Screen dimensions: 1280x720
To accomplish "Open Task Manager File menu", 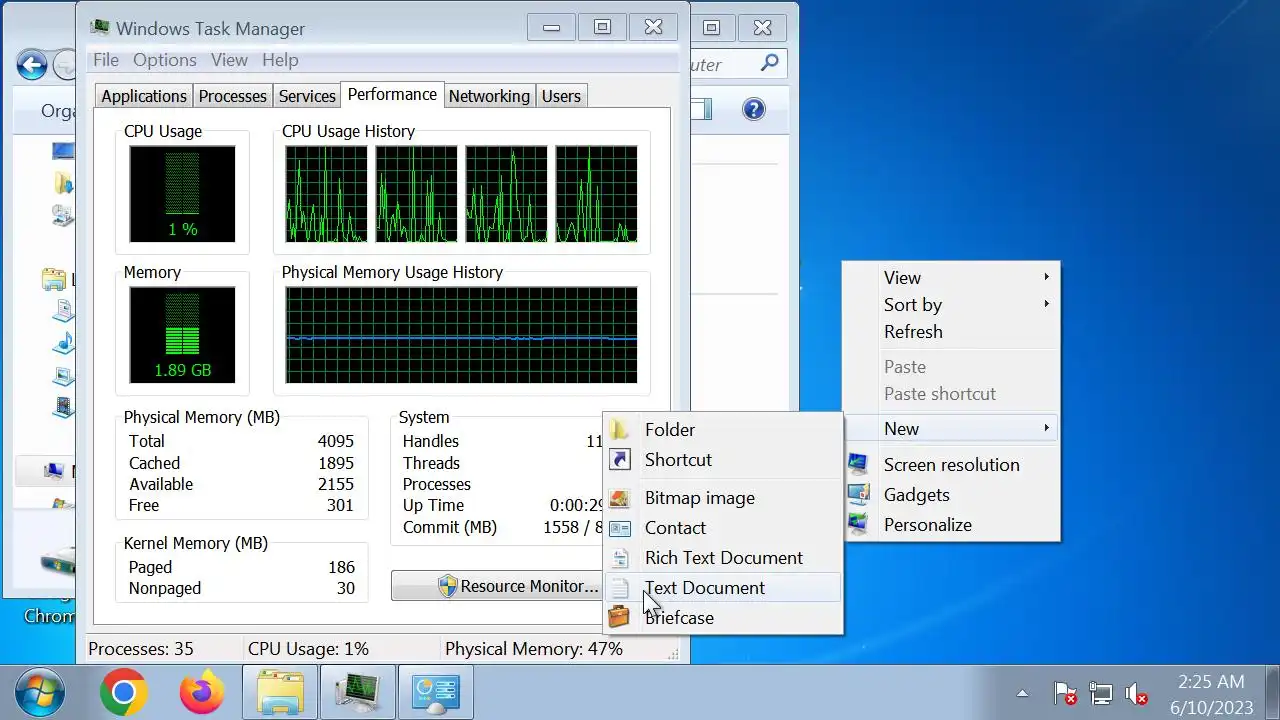I will point(106,60).
